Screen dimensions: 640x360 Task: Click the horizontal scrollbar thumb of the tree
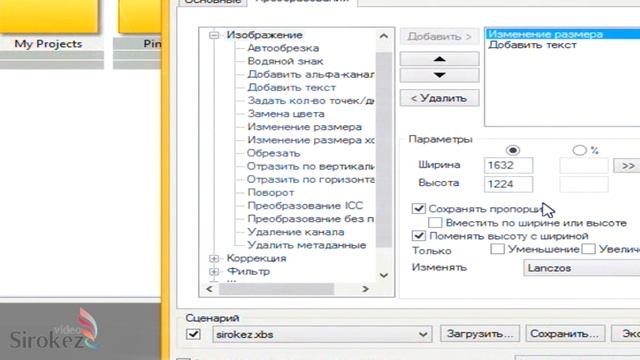pos(276,289)
